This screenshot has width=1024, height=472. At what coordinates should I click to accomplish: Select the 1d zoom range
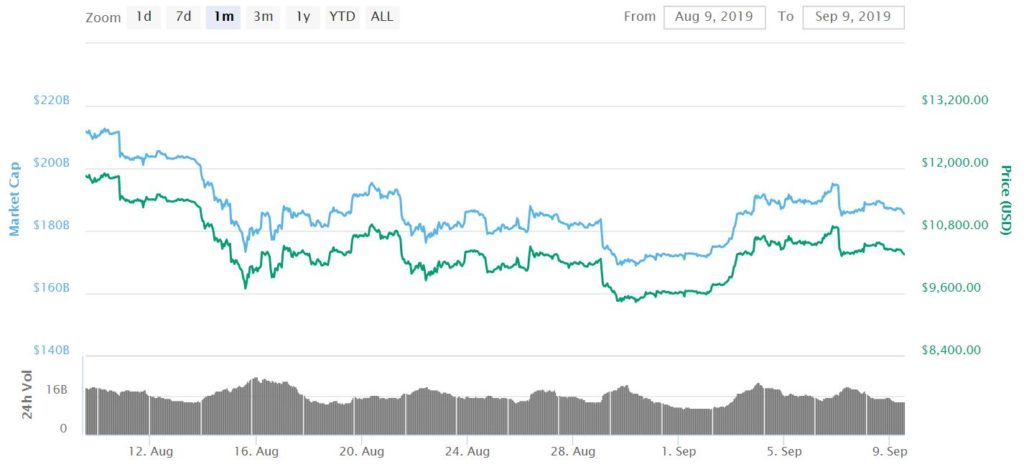[x=144, y=17]
